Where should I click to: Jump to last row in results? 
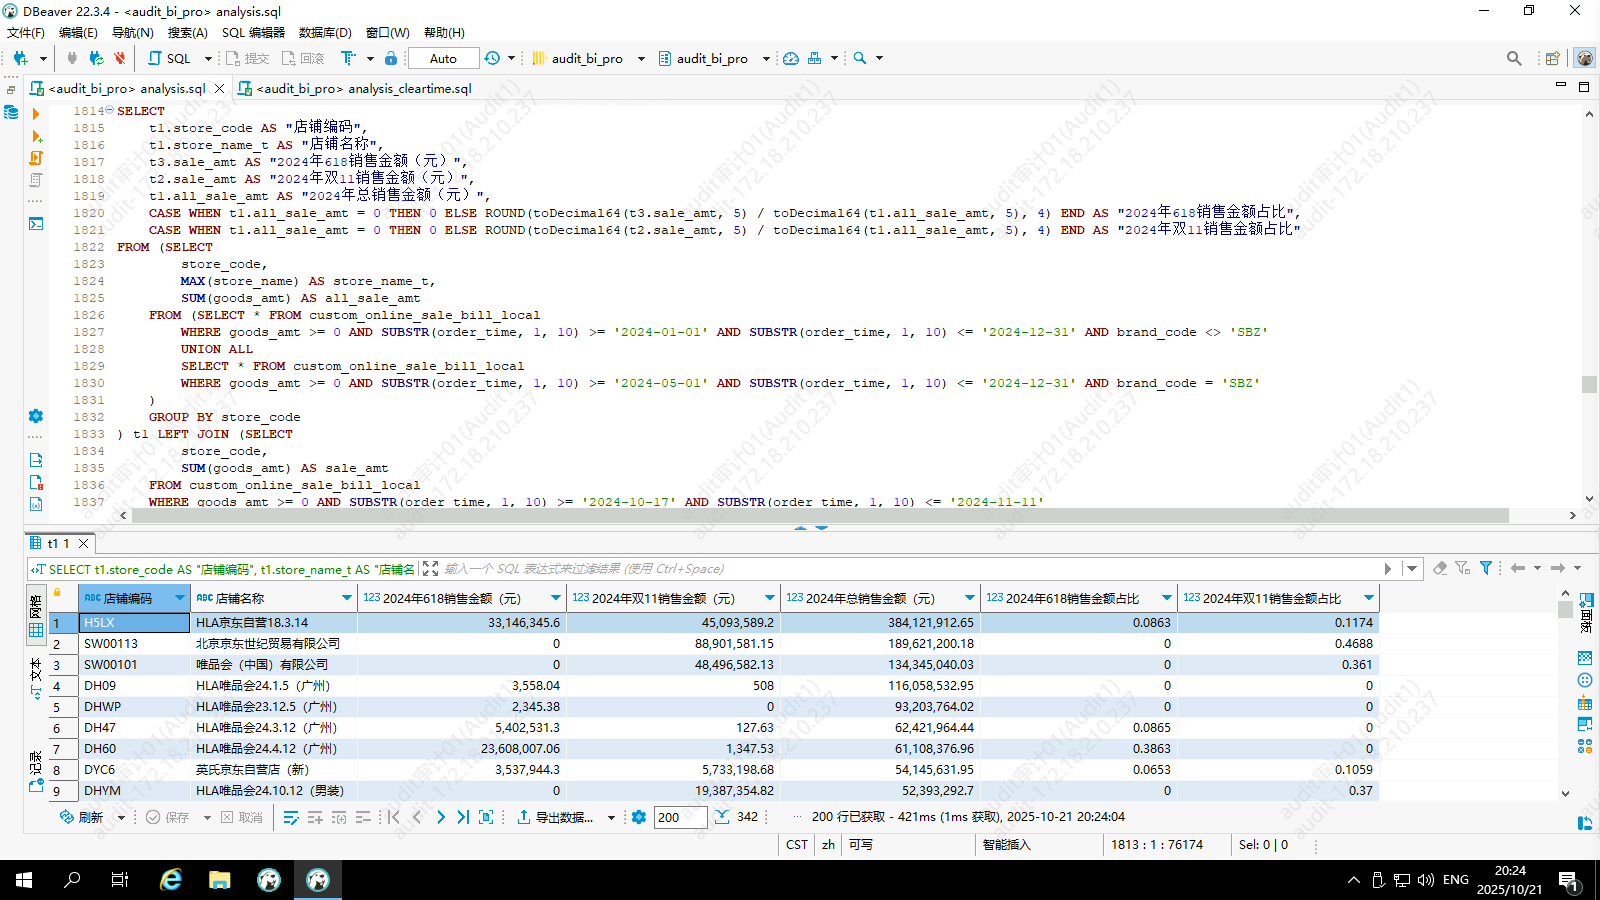pos(463,817)
